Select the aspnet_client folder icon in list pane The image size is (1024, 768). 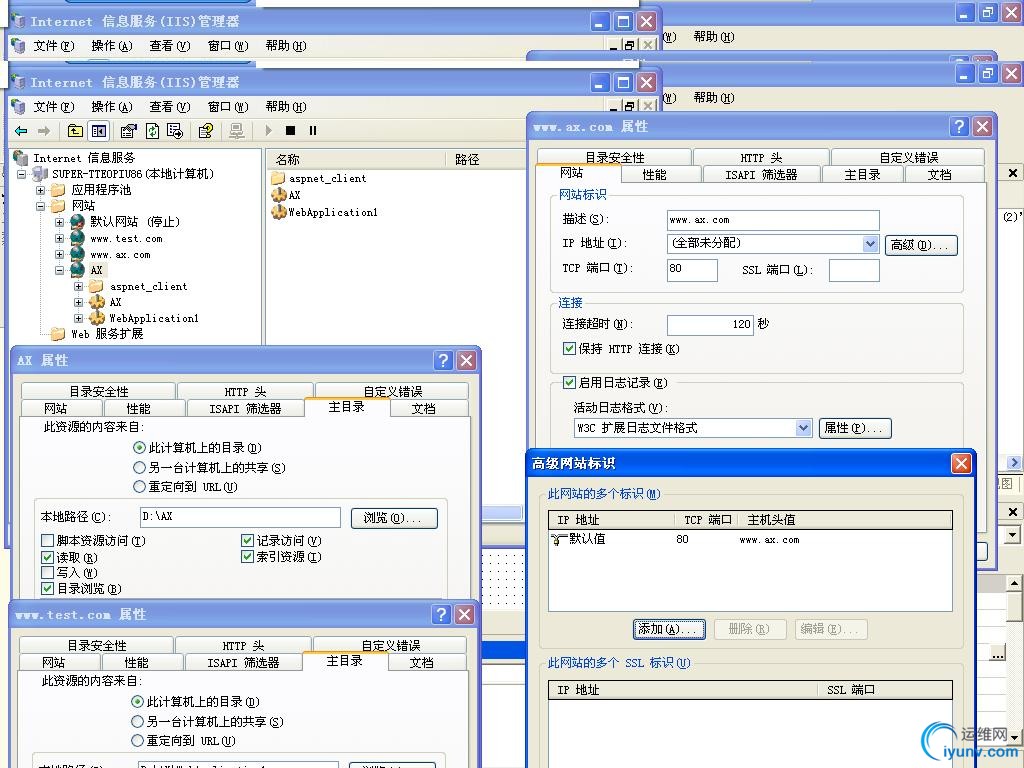click(278, 178)
